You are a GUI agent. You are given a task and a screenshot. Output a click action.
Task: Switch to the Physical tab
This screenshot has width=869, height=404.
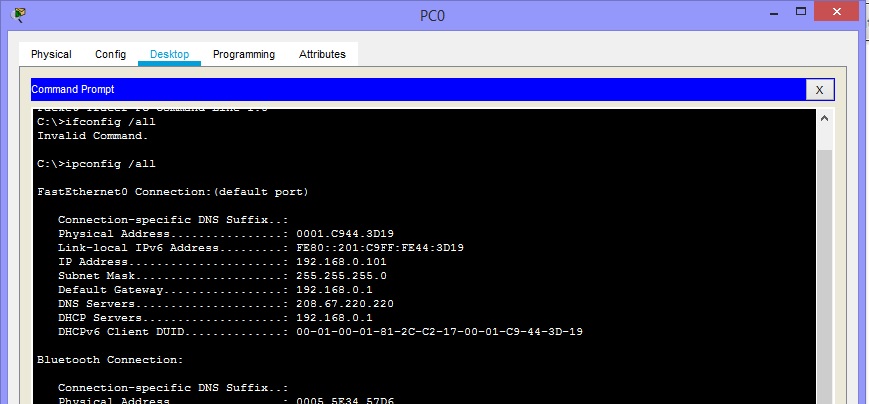click(x=51, y=54)
